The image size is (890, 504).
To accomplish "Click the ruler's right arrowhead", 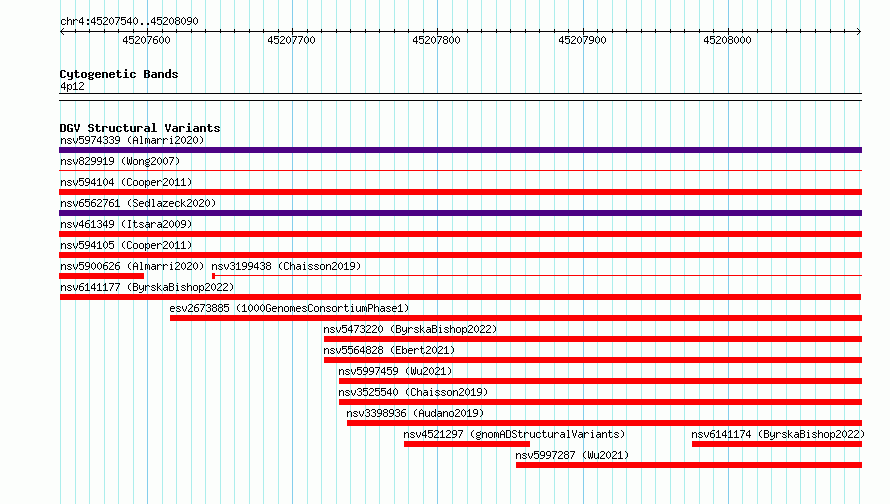I will (x=859, y=32).
